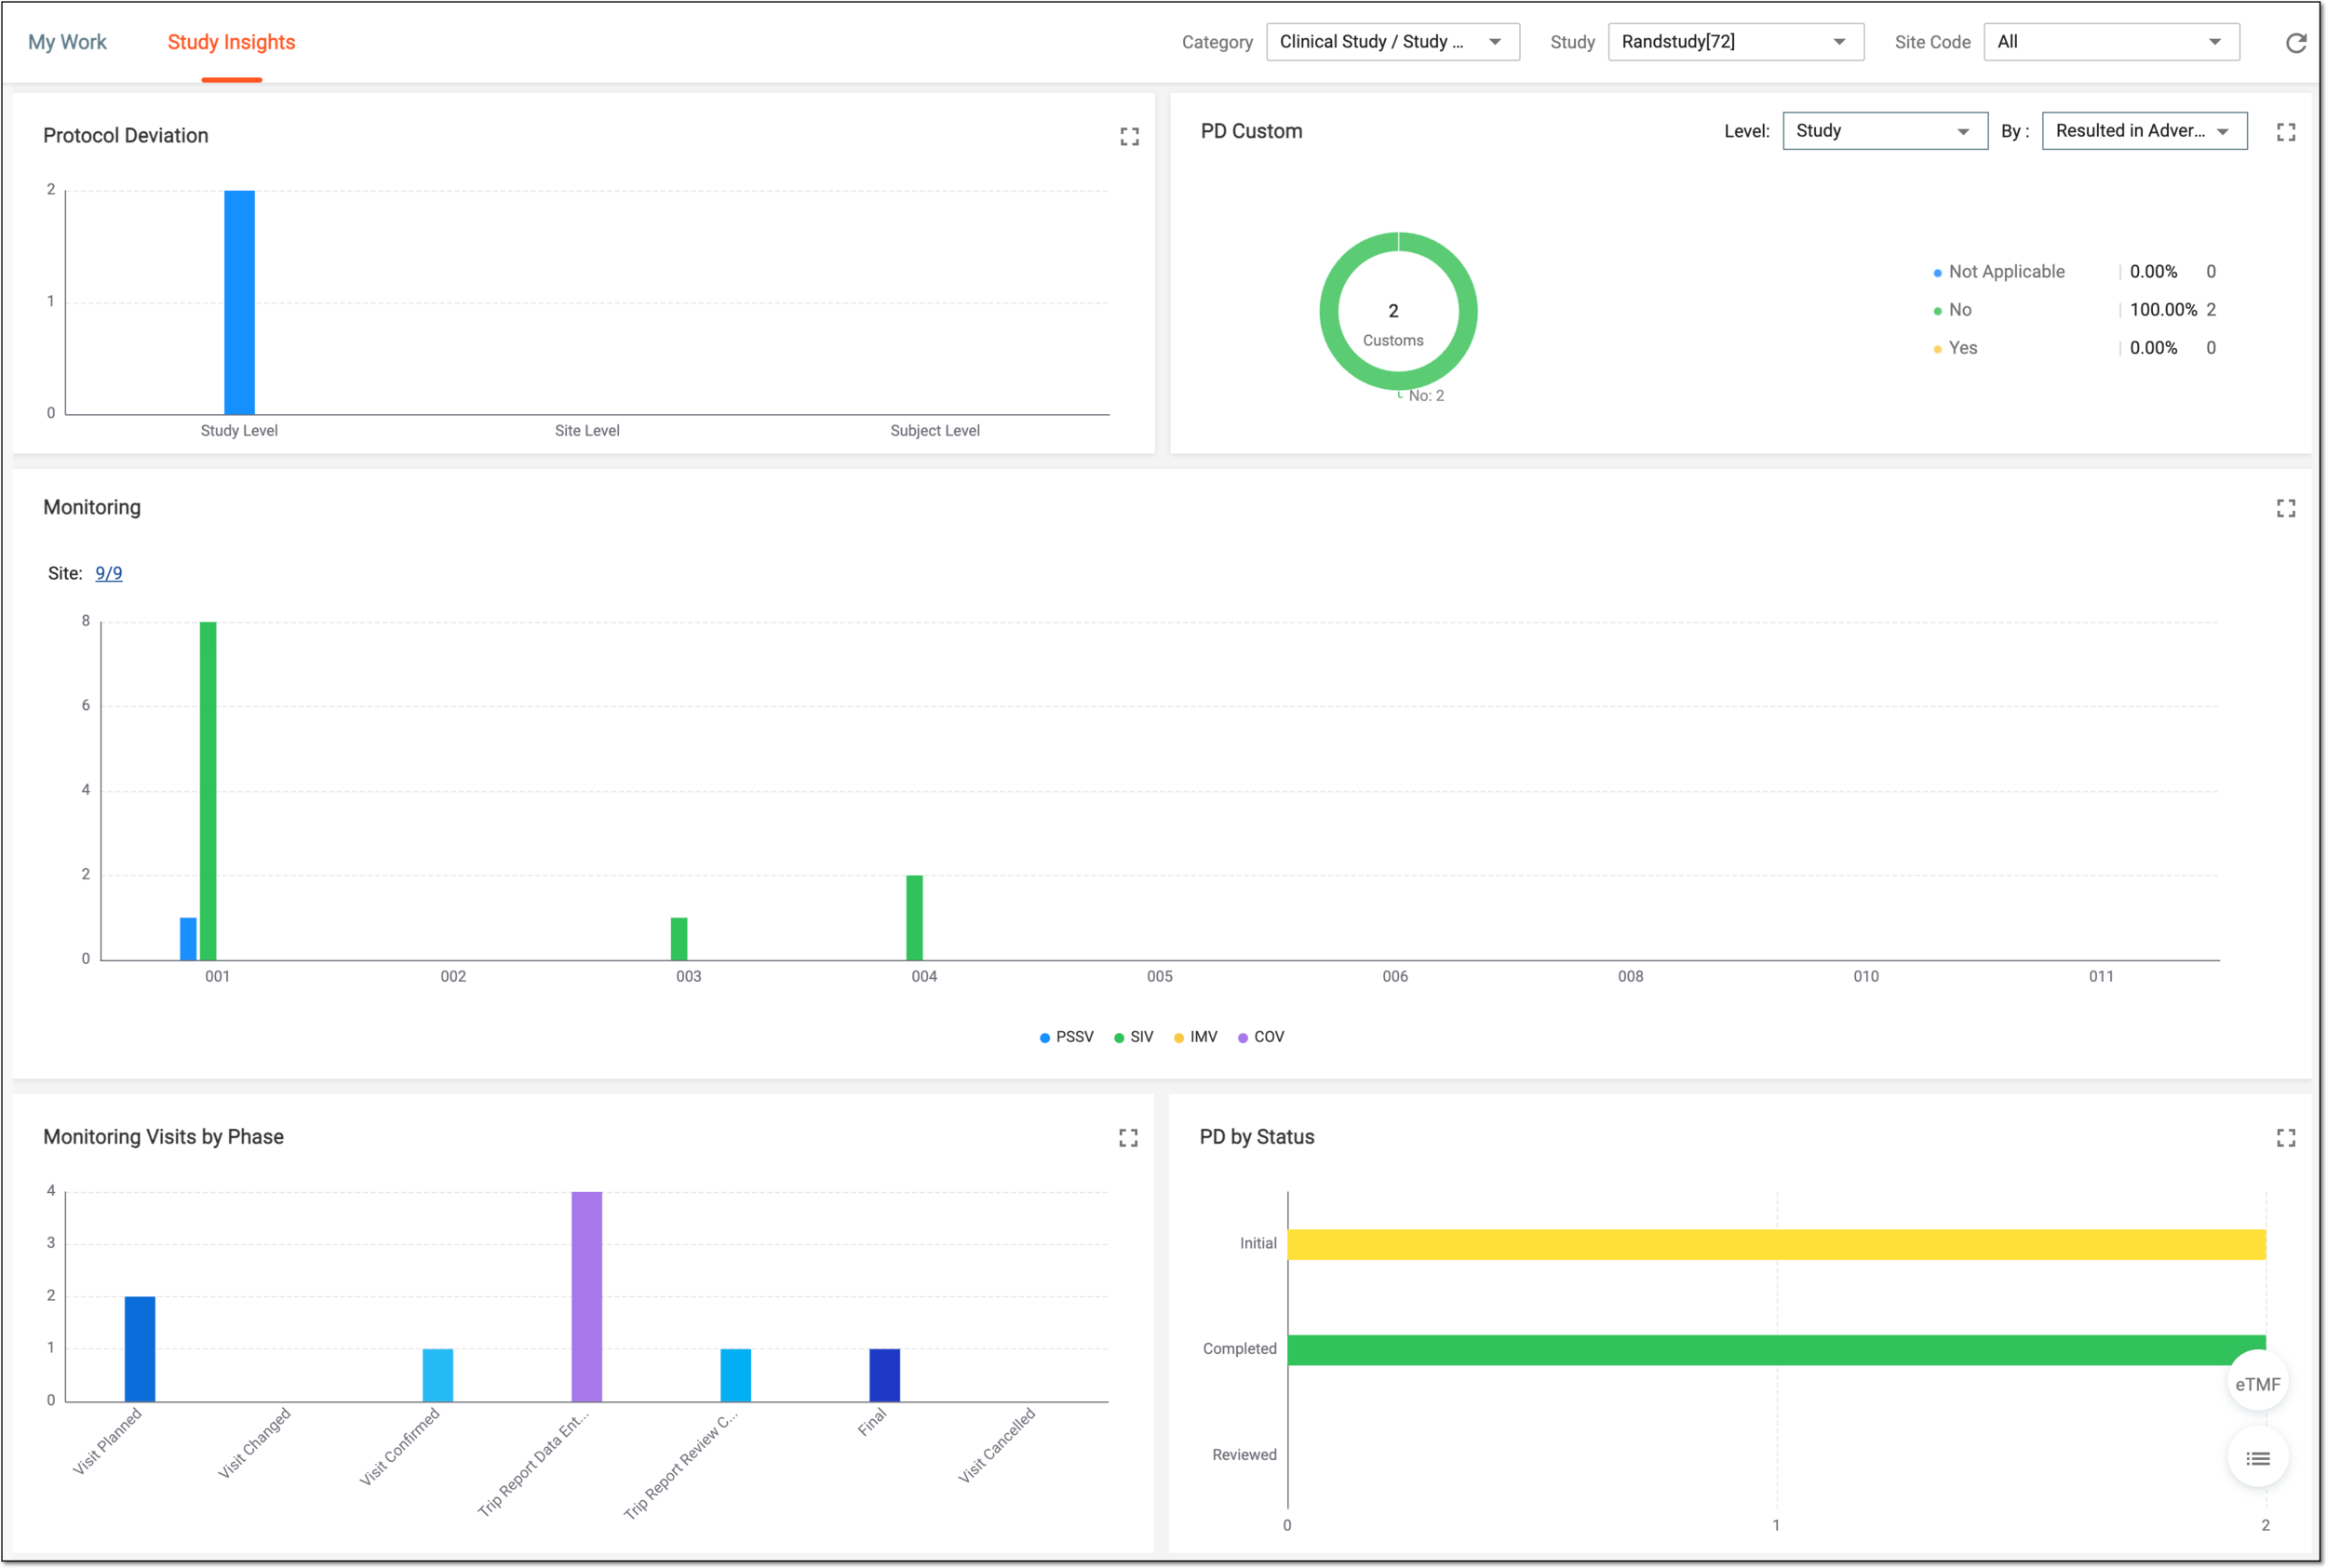Toggle the COV legend series
The image size is (2327, 1568).
[1260, 1037]
